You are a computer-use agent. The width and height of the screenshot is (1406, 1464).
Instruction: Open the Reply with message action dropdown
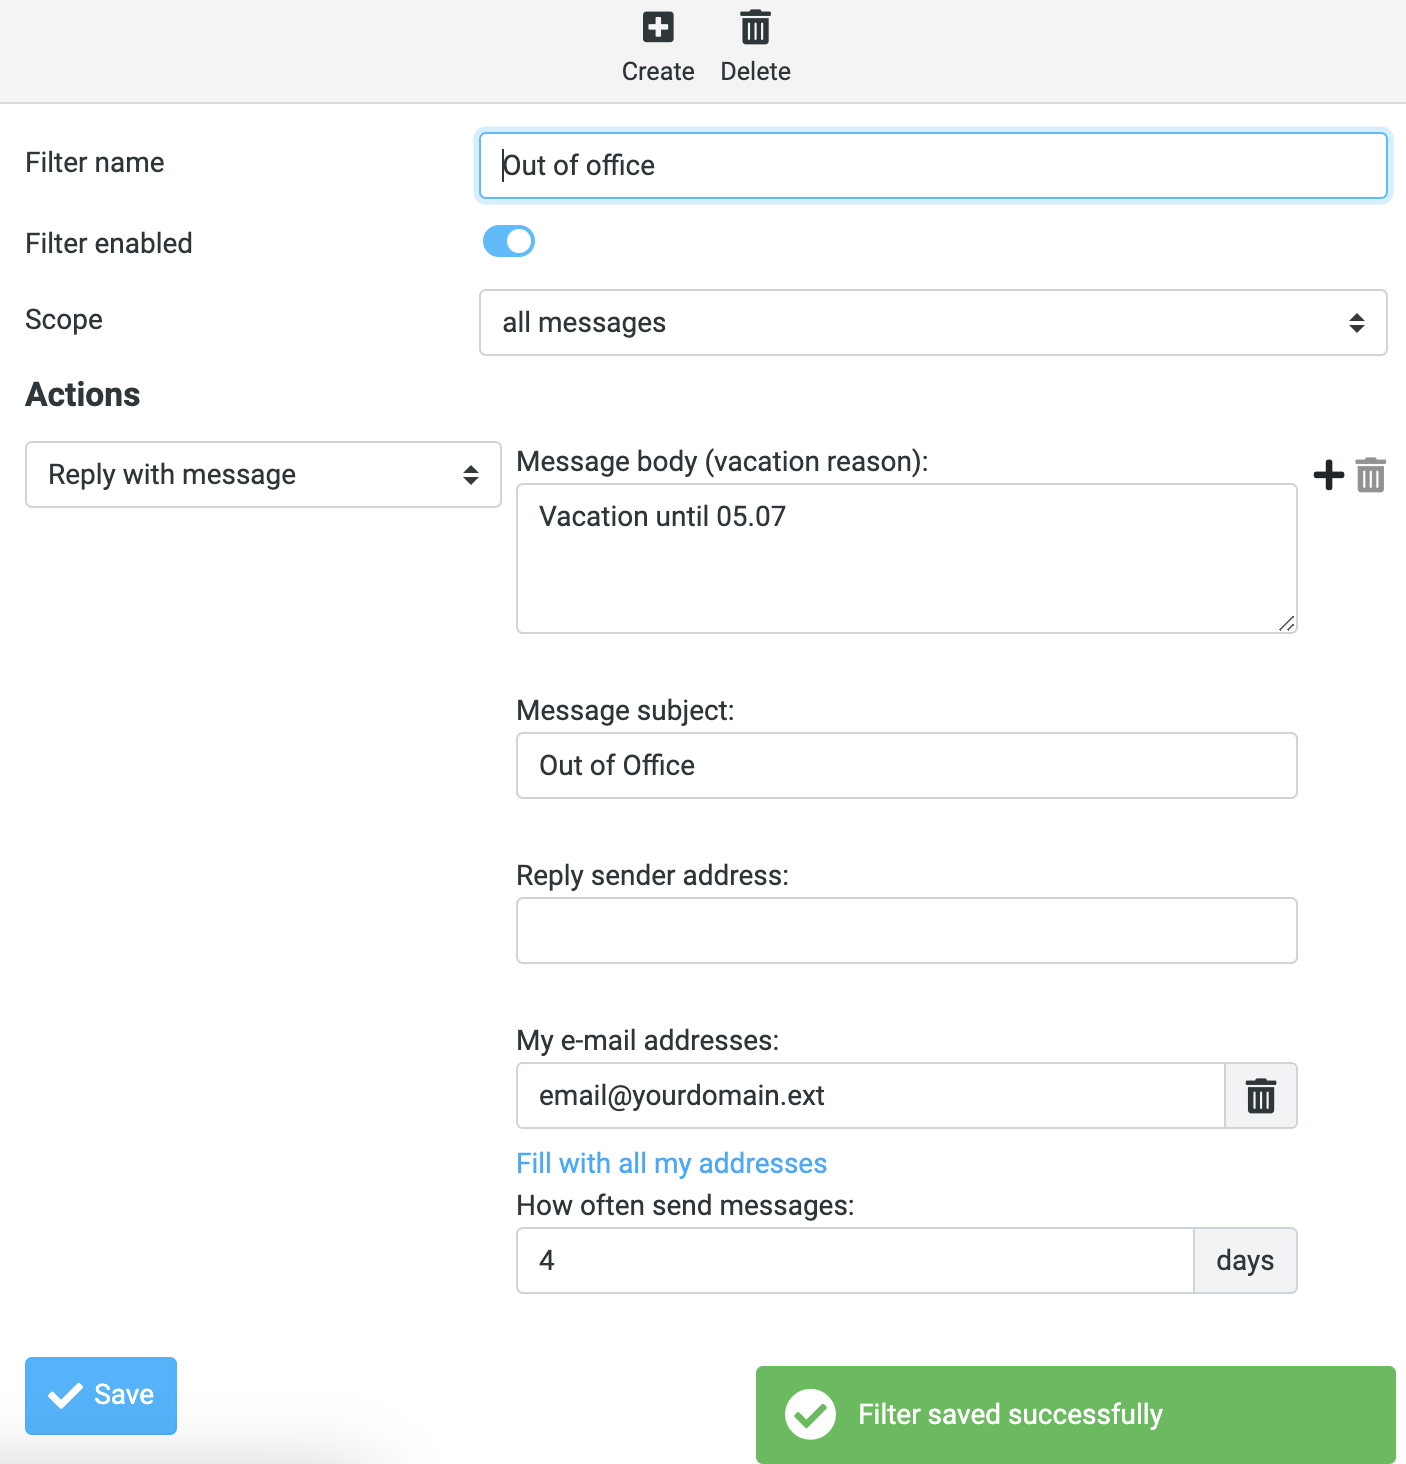[263, 475]
